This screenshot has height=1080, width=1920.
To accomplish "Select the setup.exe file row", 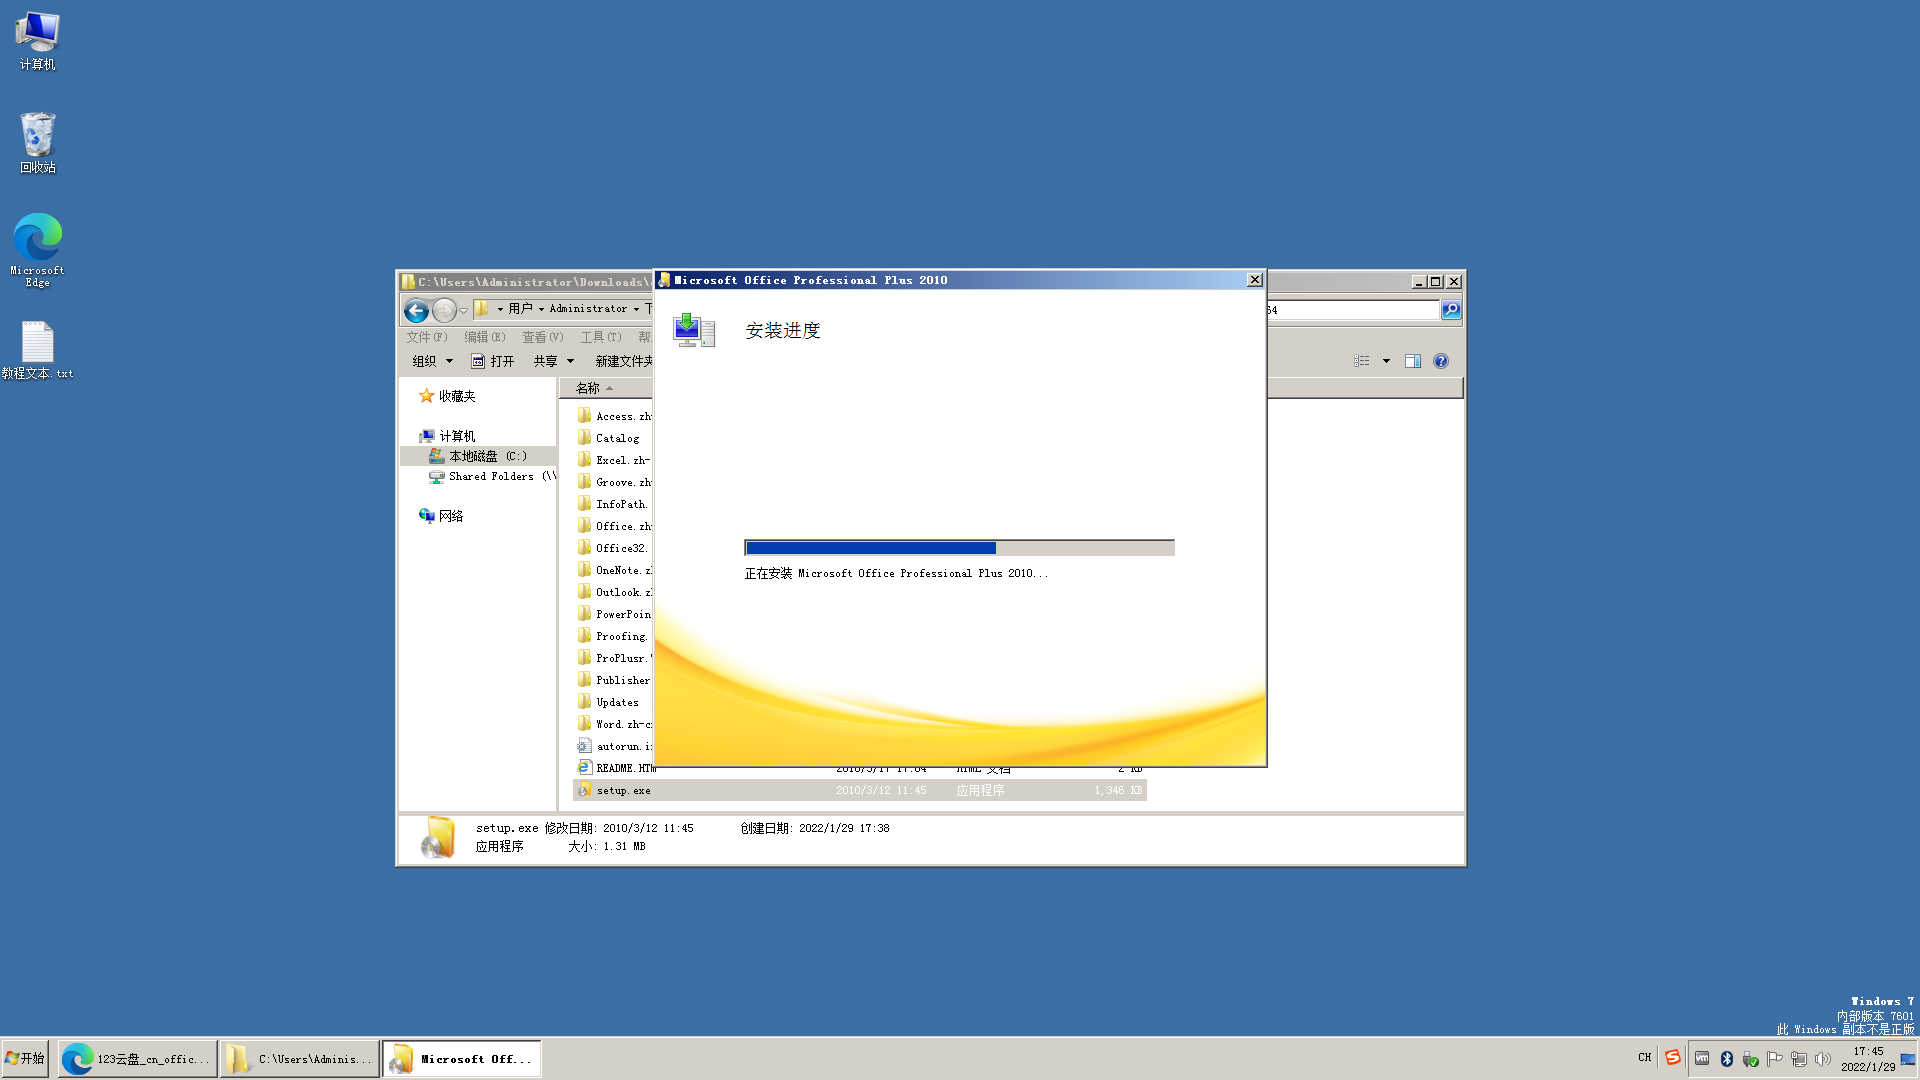I will pos(859,790).
